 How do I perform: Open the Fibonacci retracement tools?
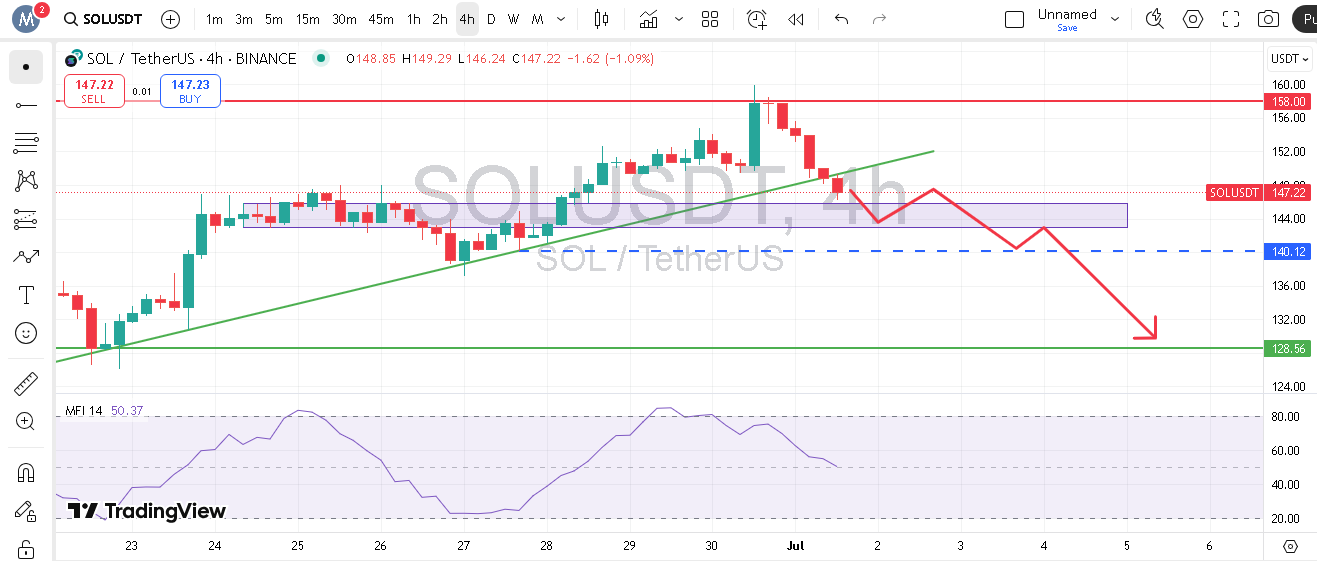(x=26, y=143)
